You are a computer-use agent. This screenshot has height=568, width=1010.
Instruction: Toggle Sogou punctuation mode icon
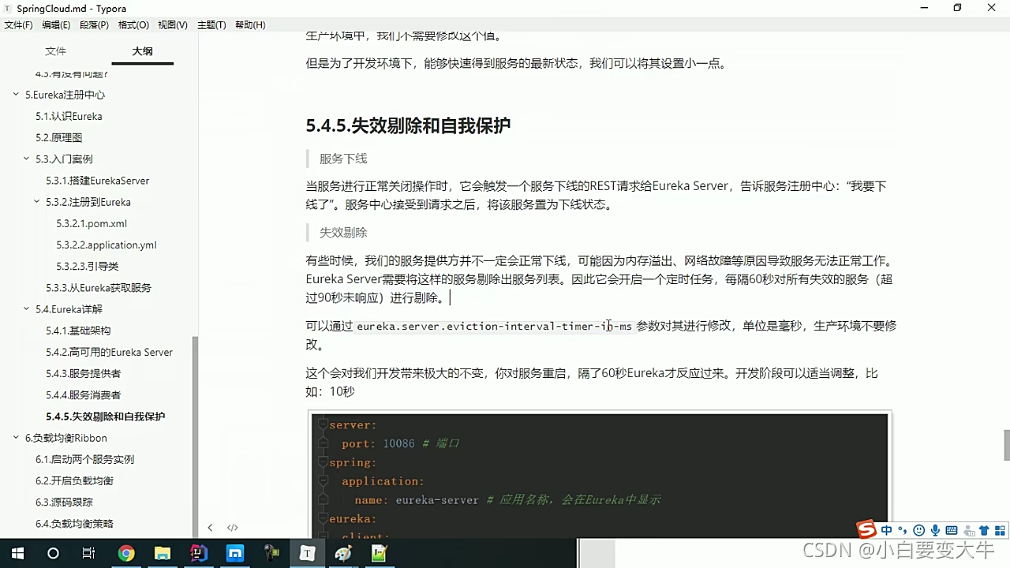[x=902, y=530]
